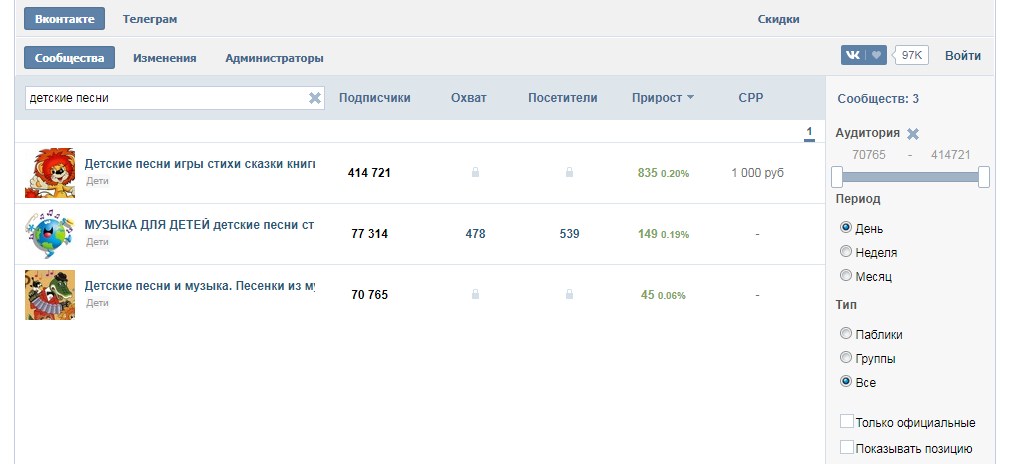The width and height of the screenshot is (1013, 464).
Task: Reset the Аудитория filter with the X icon
Action: pos(913,133)
